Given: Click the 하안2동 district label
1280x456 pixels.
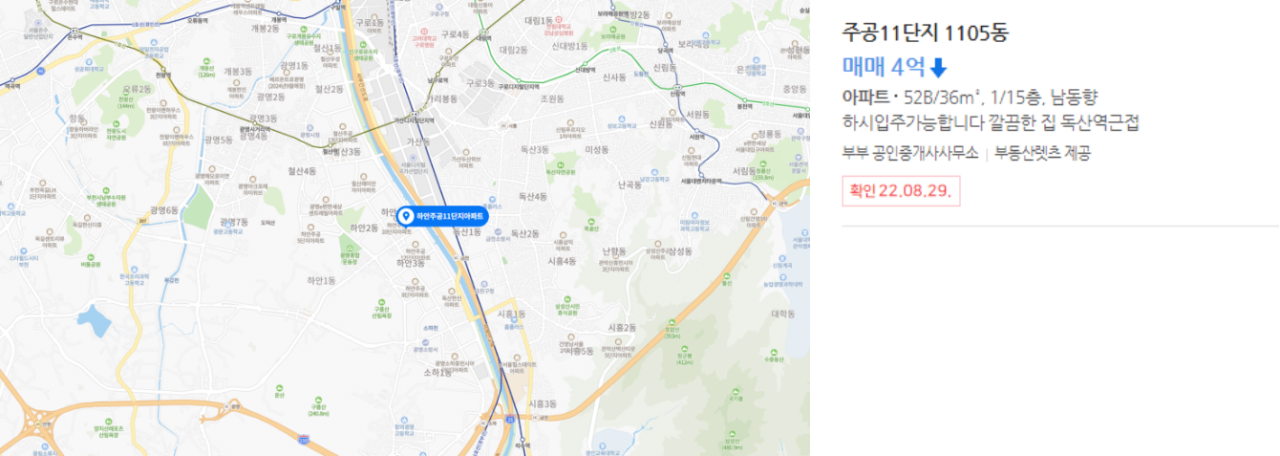Looking at the screenshot, I should [x=363, y=228].
